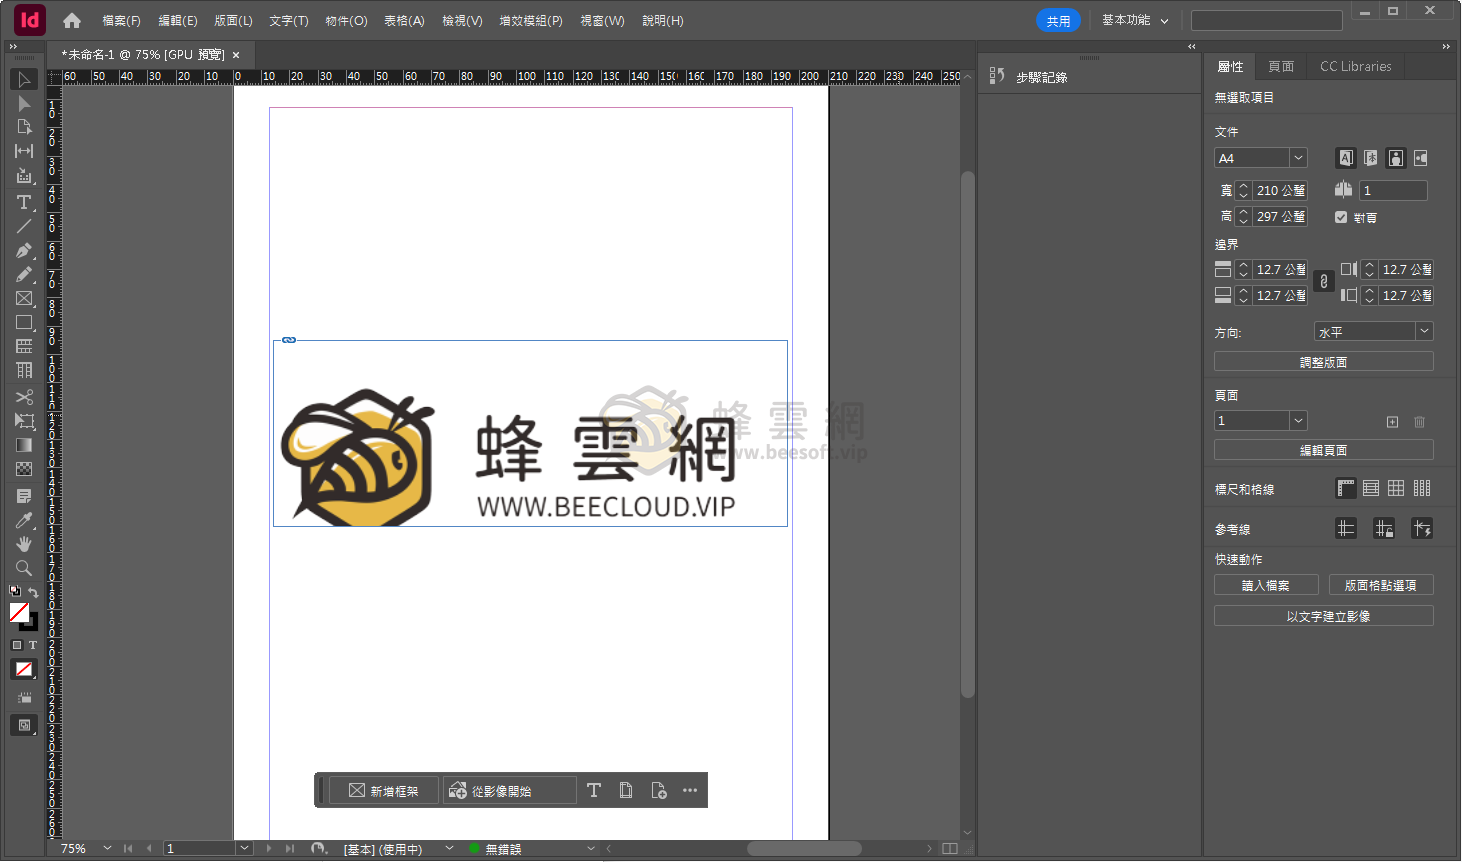Select the Rectangle Frame tool
This screenshot has height=862, width=1462.
24,298
